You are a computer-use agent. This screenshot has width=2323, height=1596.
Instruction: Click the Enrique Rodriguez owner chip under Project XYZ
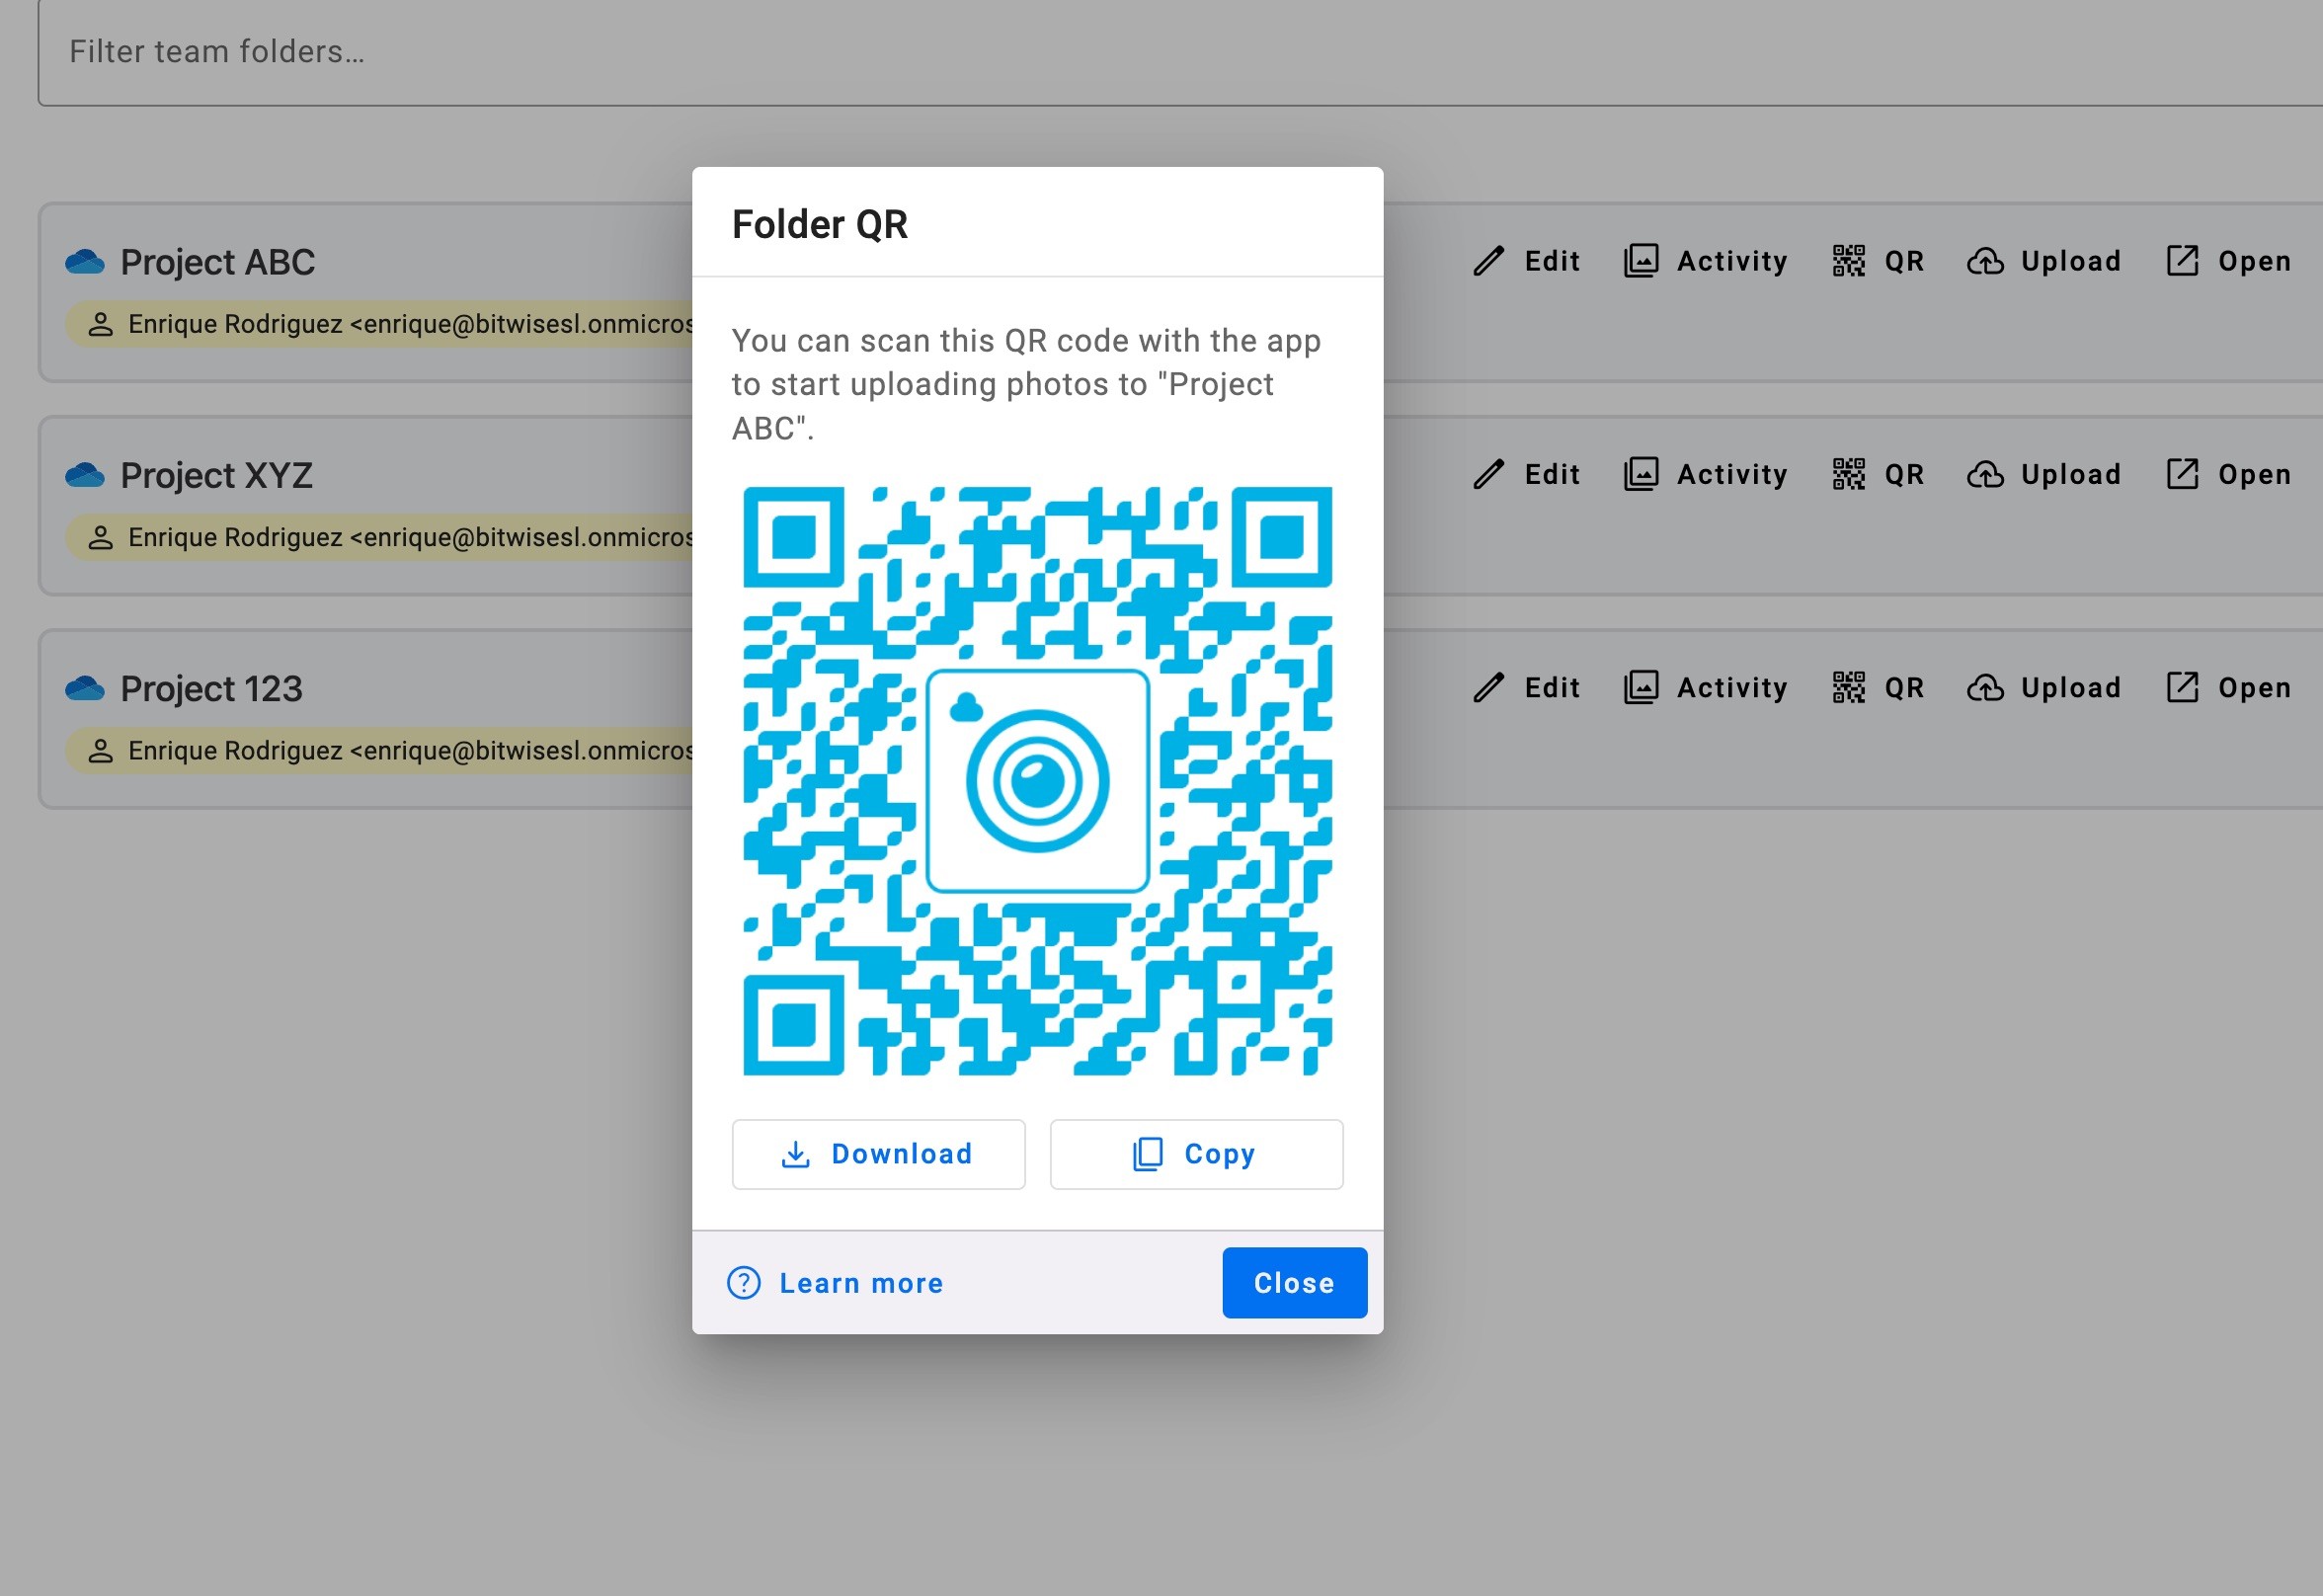[380, 537]
